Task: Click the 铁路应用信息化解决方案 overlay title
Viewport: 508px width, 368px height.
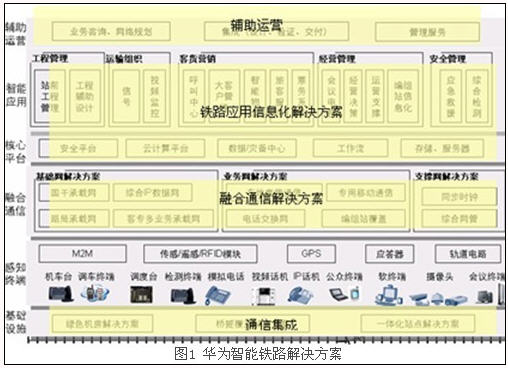Action: pyautogui.click(x=271, y=112)
